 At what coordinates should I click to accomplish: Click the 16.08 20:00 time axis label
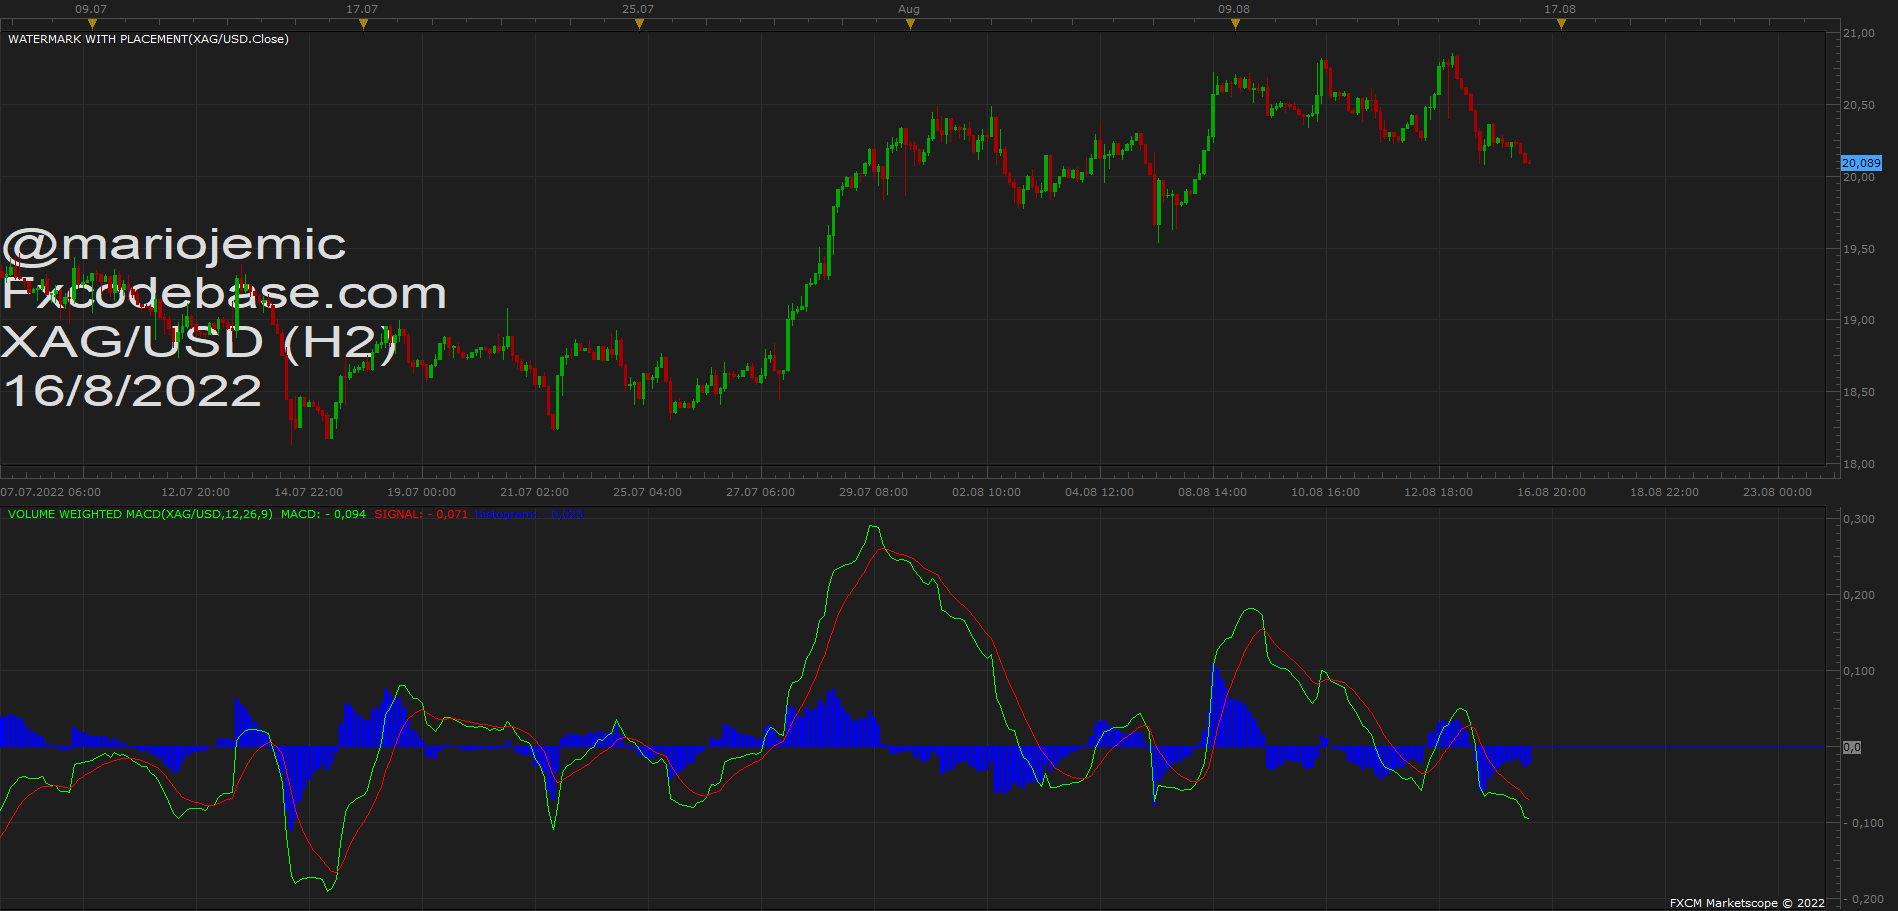coord(1551,492)
